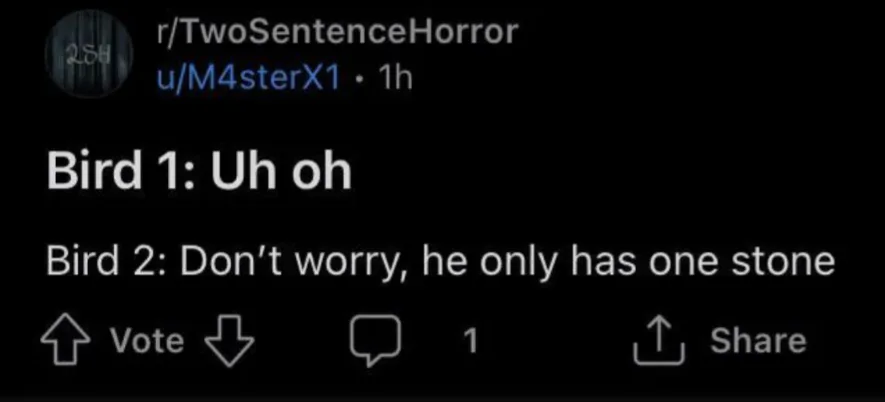Downvote the post by u/M4sterX1
885x402 pixels.
point(229,340)
